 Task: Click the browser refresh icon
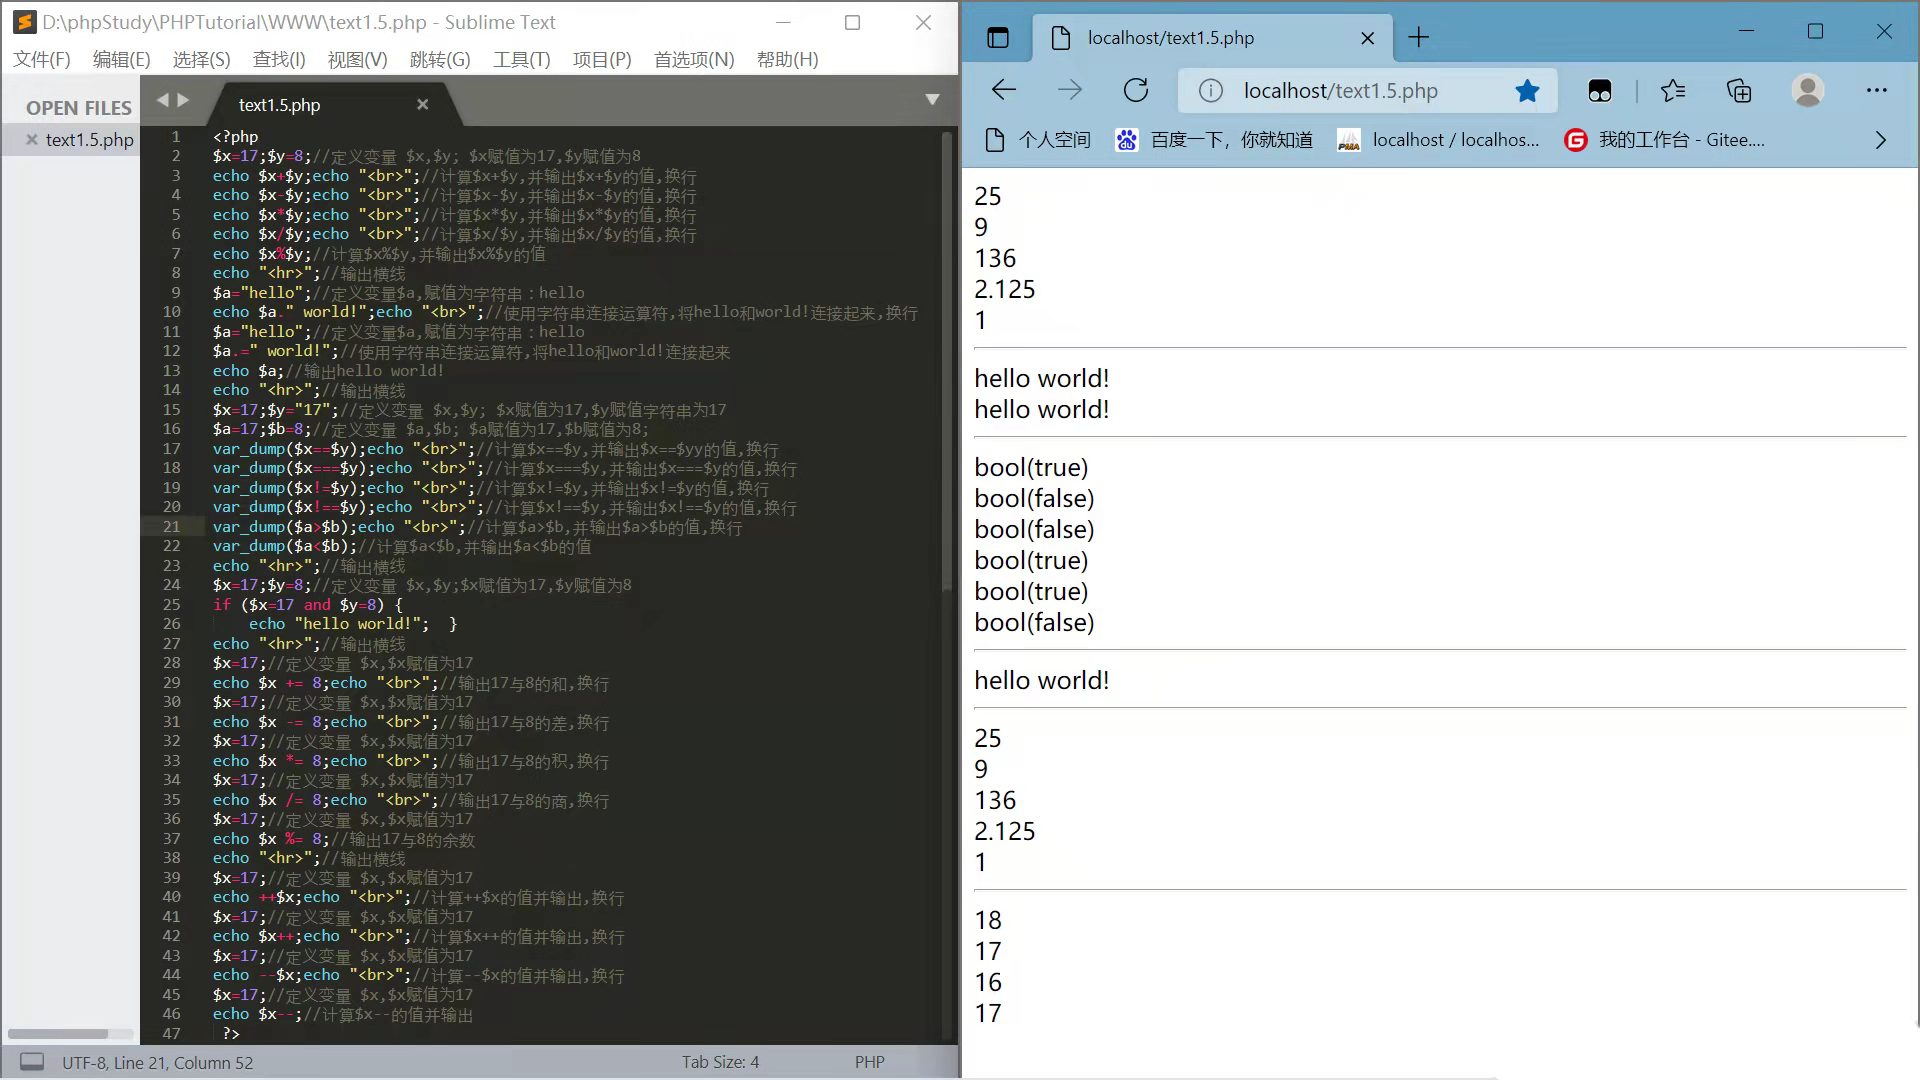(1136, 91)
